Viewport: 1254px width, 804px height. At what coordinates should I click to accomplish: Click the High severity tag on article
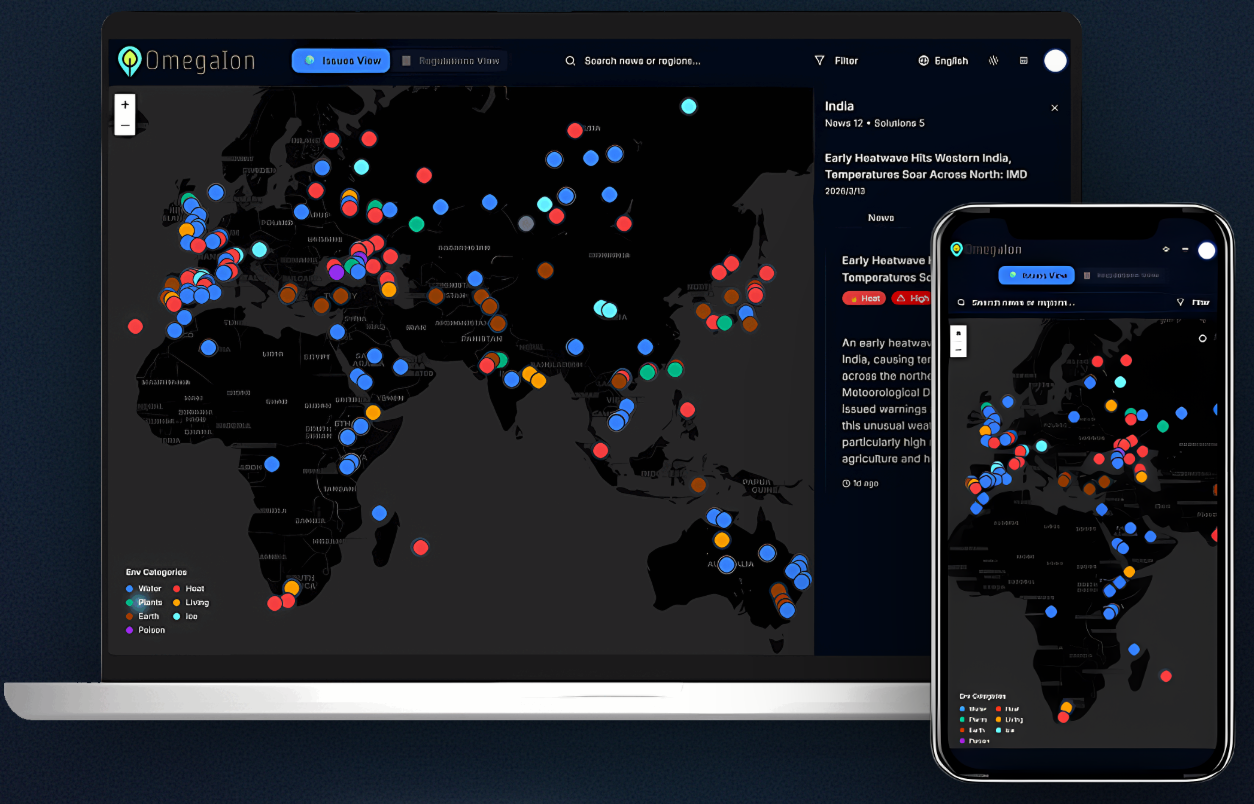(x=911, y=298)
